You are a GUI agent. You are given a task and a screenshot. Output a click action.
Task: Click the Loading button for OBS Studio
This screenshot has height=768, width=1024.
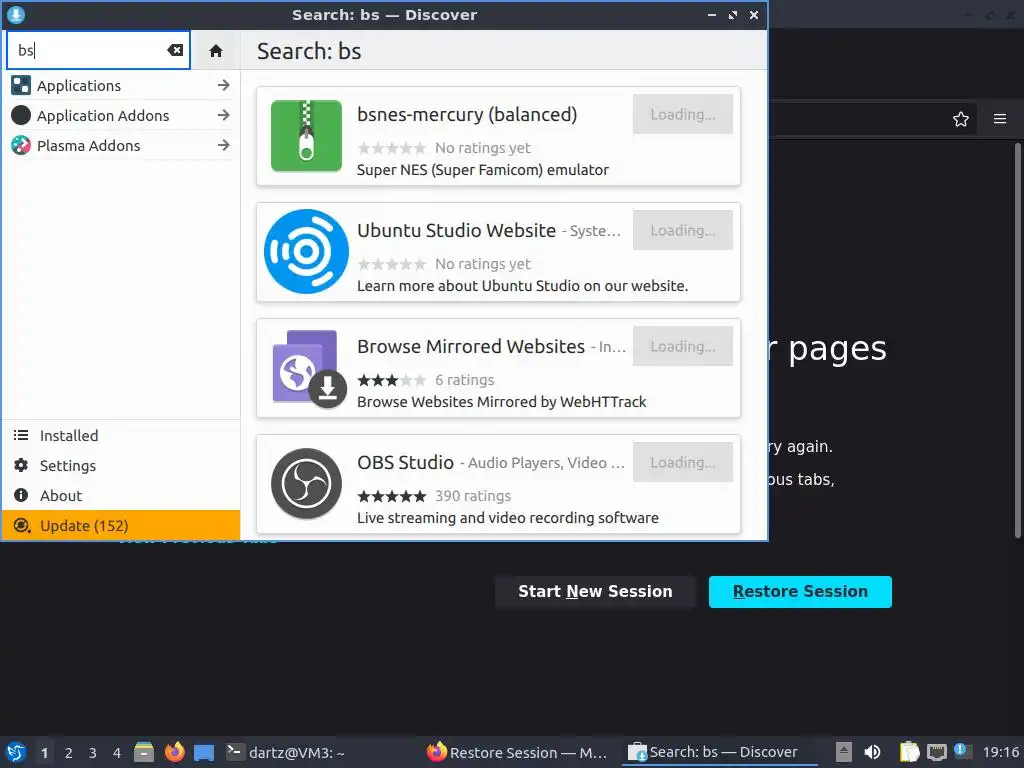click(x=682, y=462)
